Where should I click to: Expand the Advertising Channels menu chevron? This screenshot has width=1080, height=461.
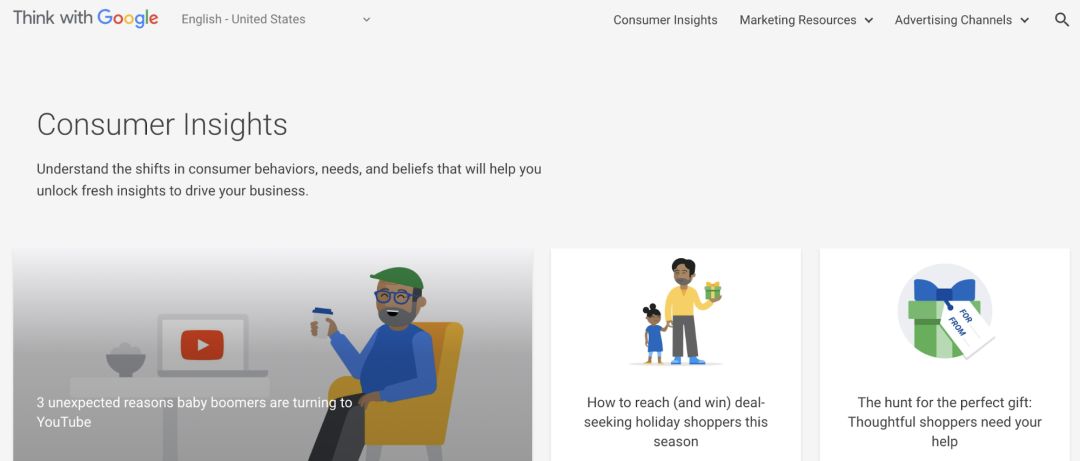pos(1024,21)
